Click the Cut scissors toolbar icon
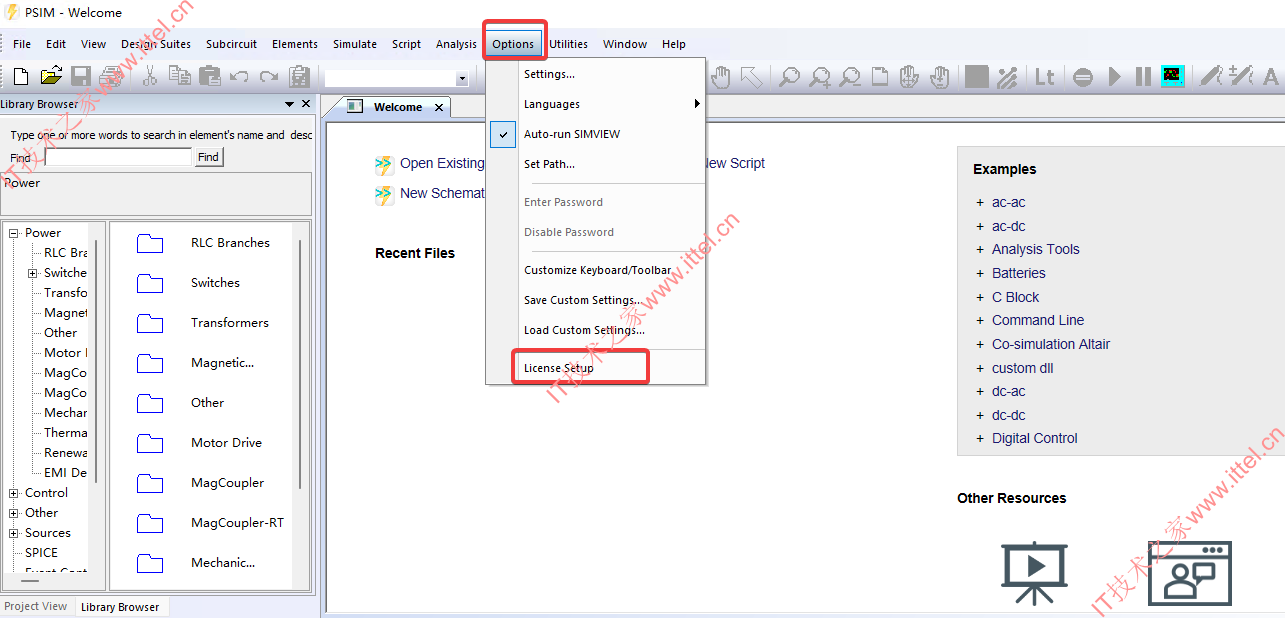The image size is (1285, 618). click(150, 76)
